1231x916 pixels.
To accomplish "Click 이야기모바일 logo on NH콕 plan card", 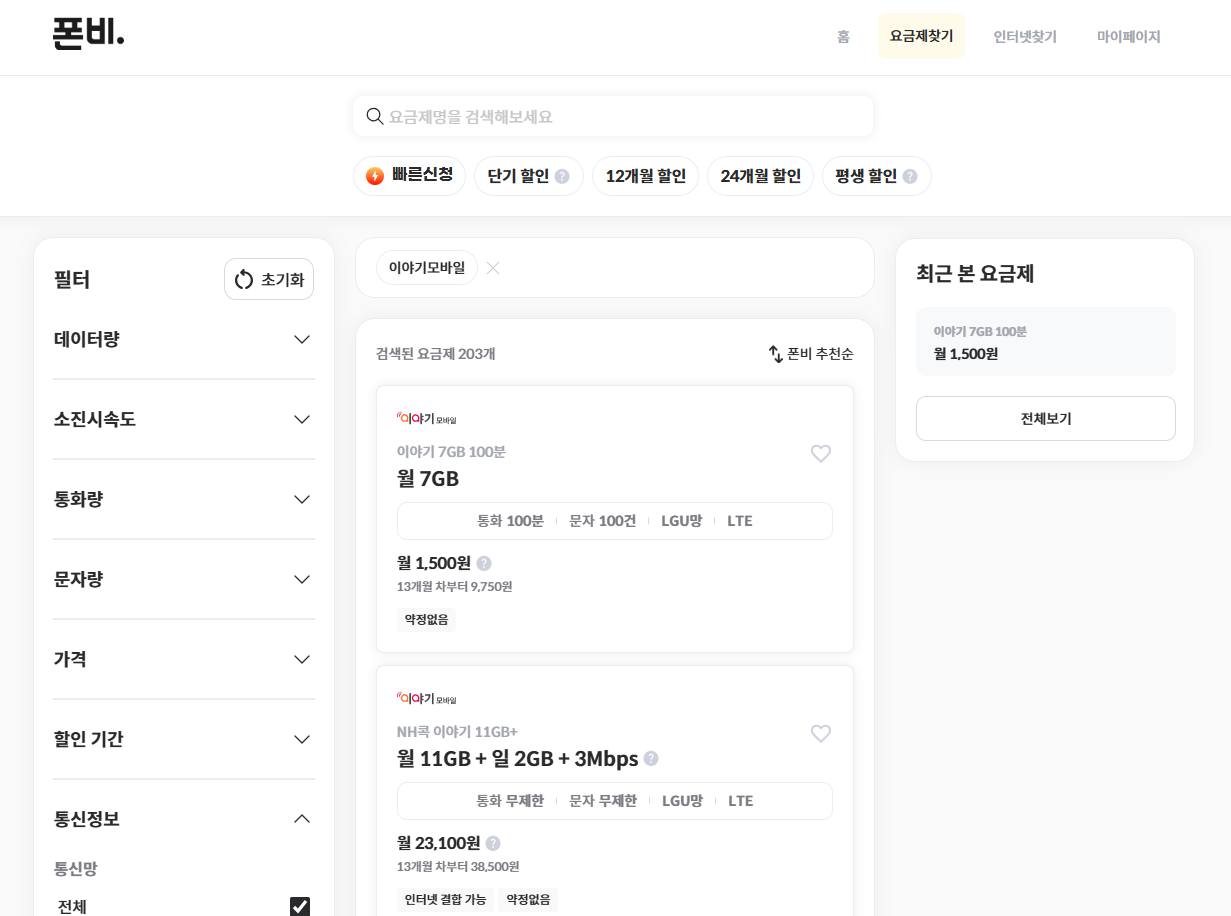I will click(x=426, y=698).
